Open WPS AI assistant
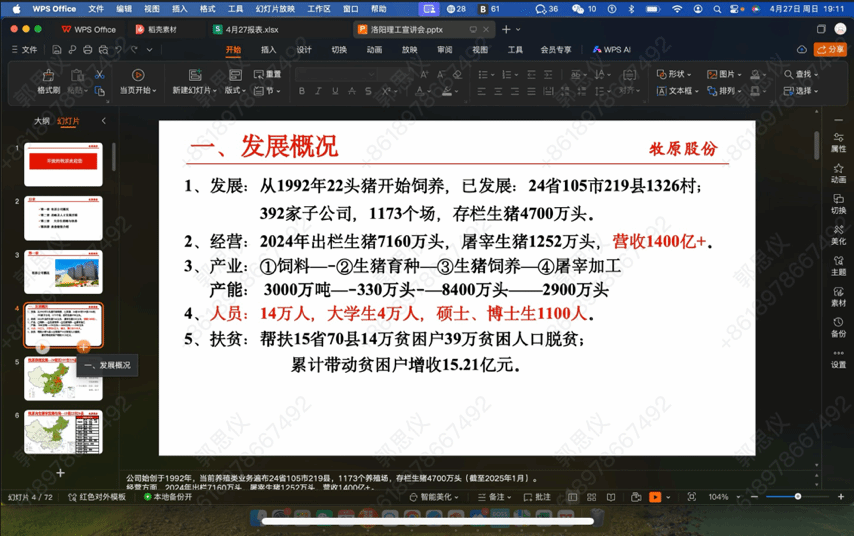This screenshot has height=536, width=854. 612,50
